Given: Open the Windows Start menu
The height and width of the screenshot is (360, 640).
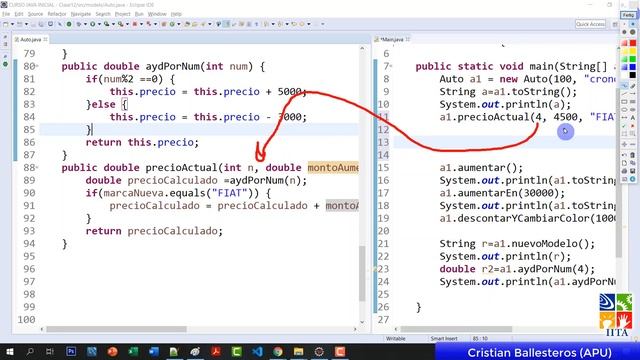Looking at the screenshot, I should (9, 351).
